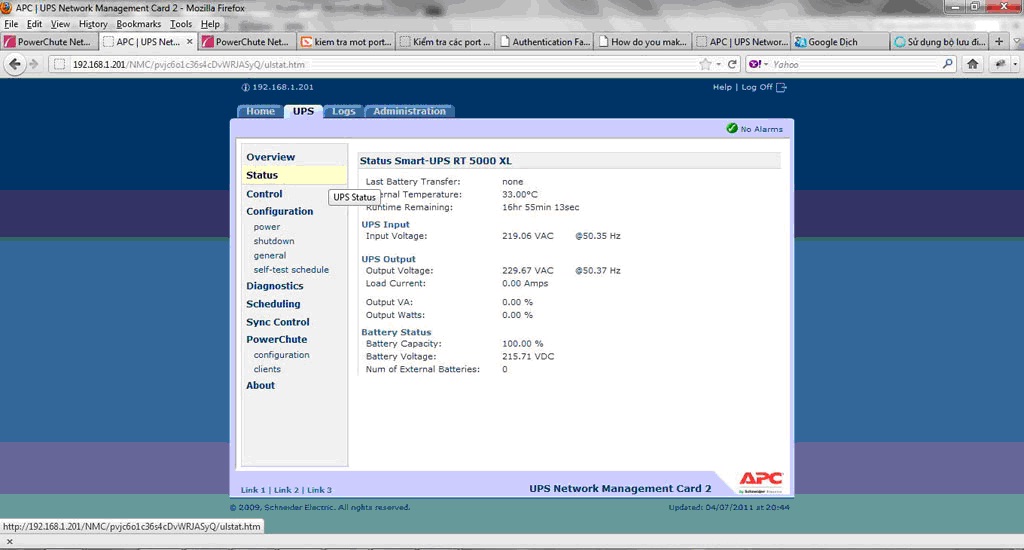Open Control in the sidebar
1024x550 pixels.
tap(264, 194)
